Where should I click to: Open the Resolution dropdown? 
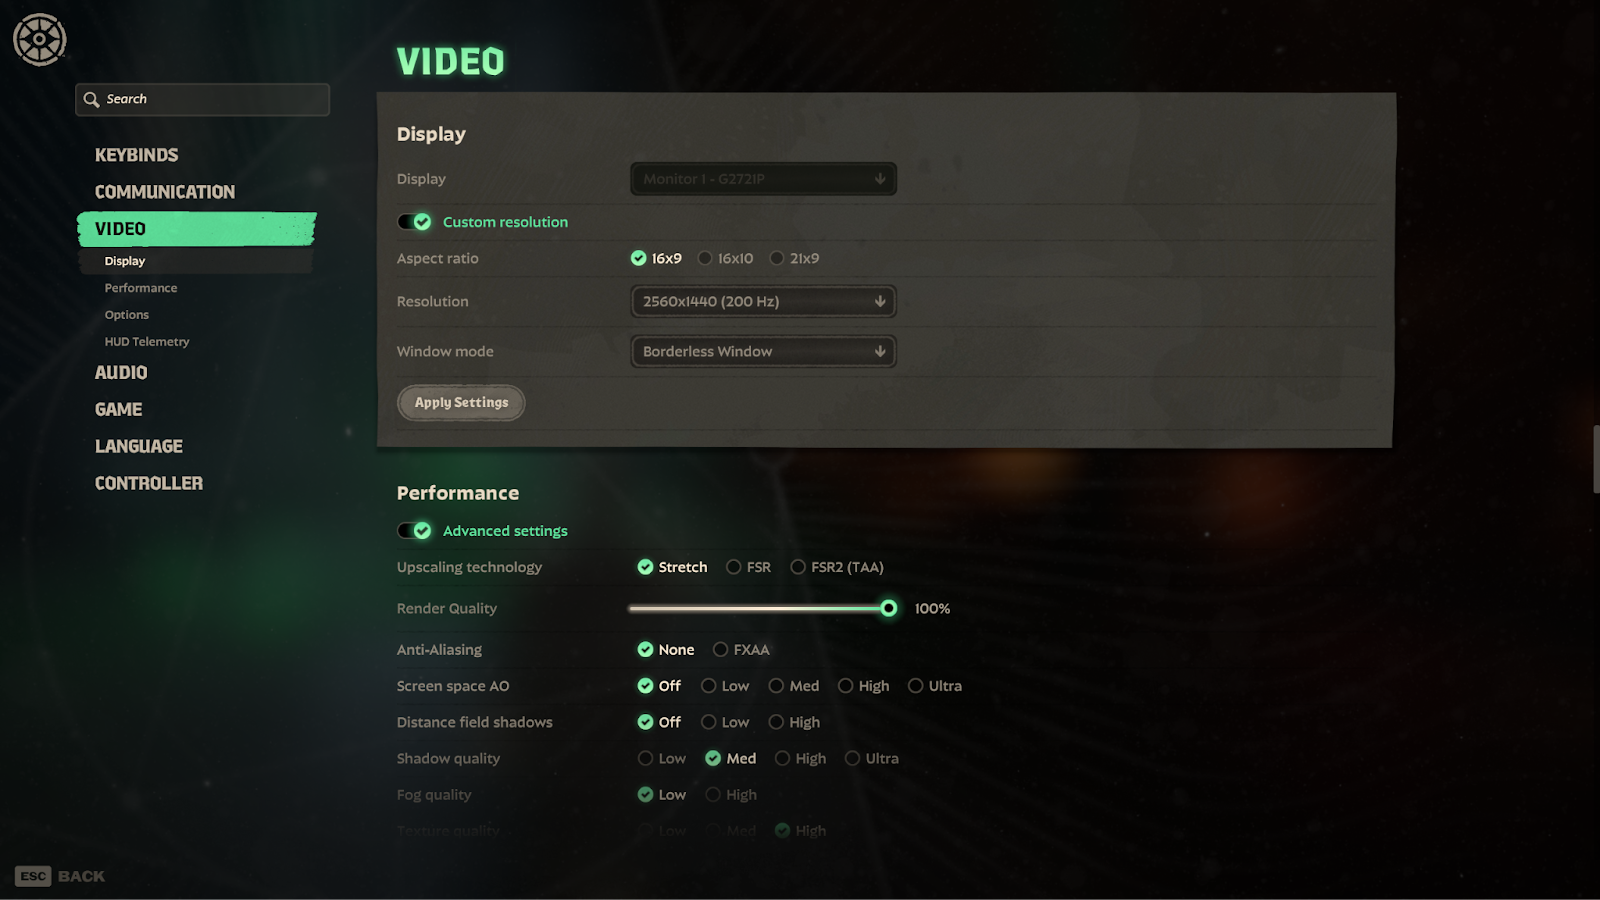click(x=763, y=301)
